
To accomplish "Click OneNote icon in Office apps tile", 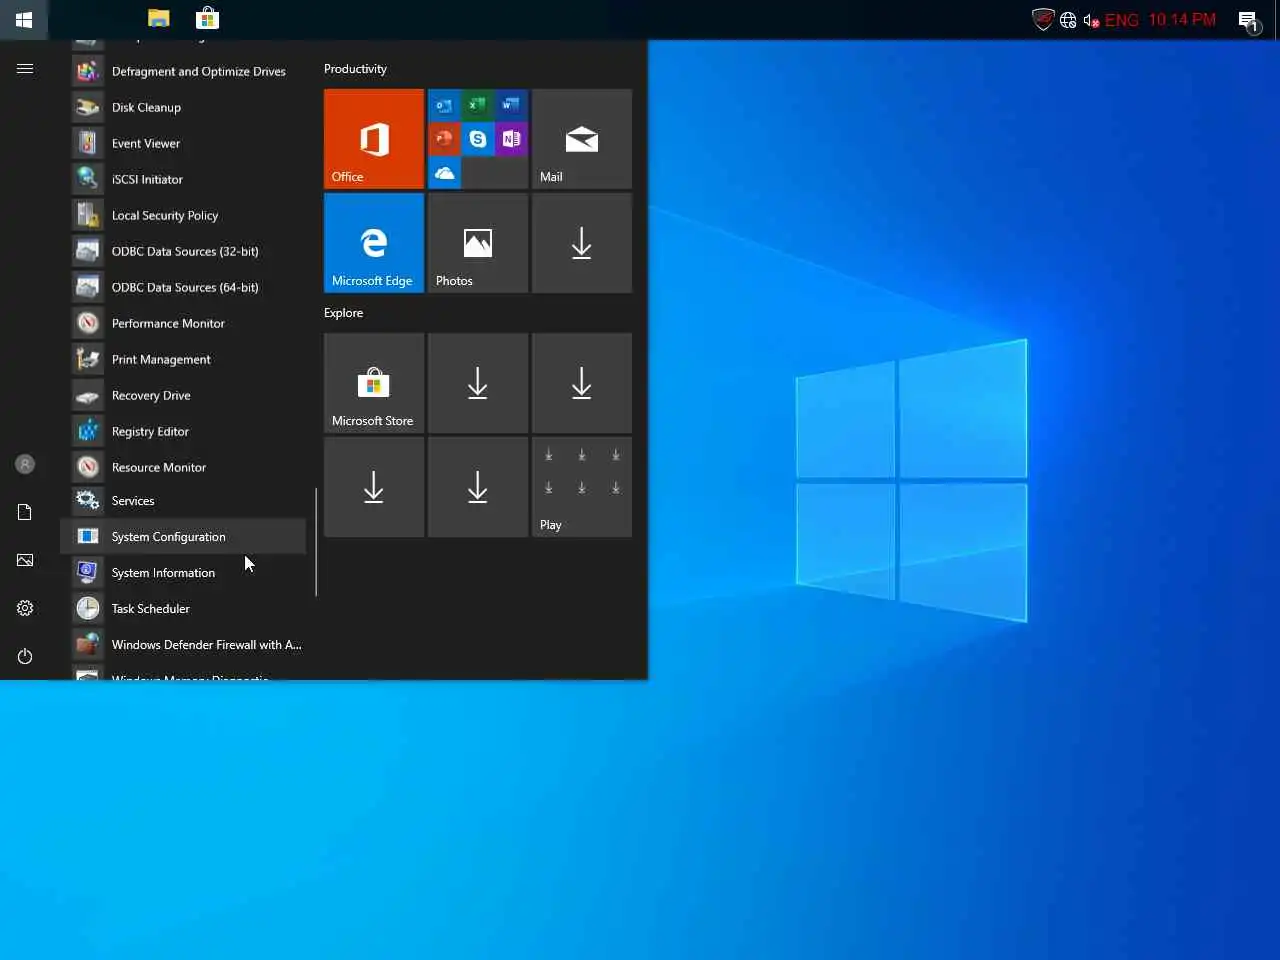I will [511, 139].
